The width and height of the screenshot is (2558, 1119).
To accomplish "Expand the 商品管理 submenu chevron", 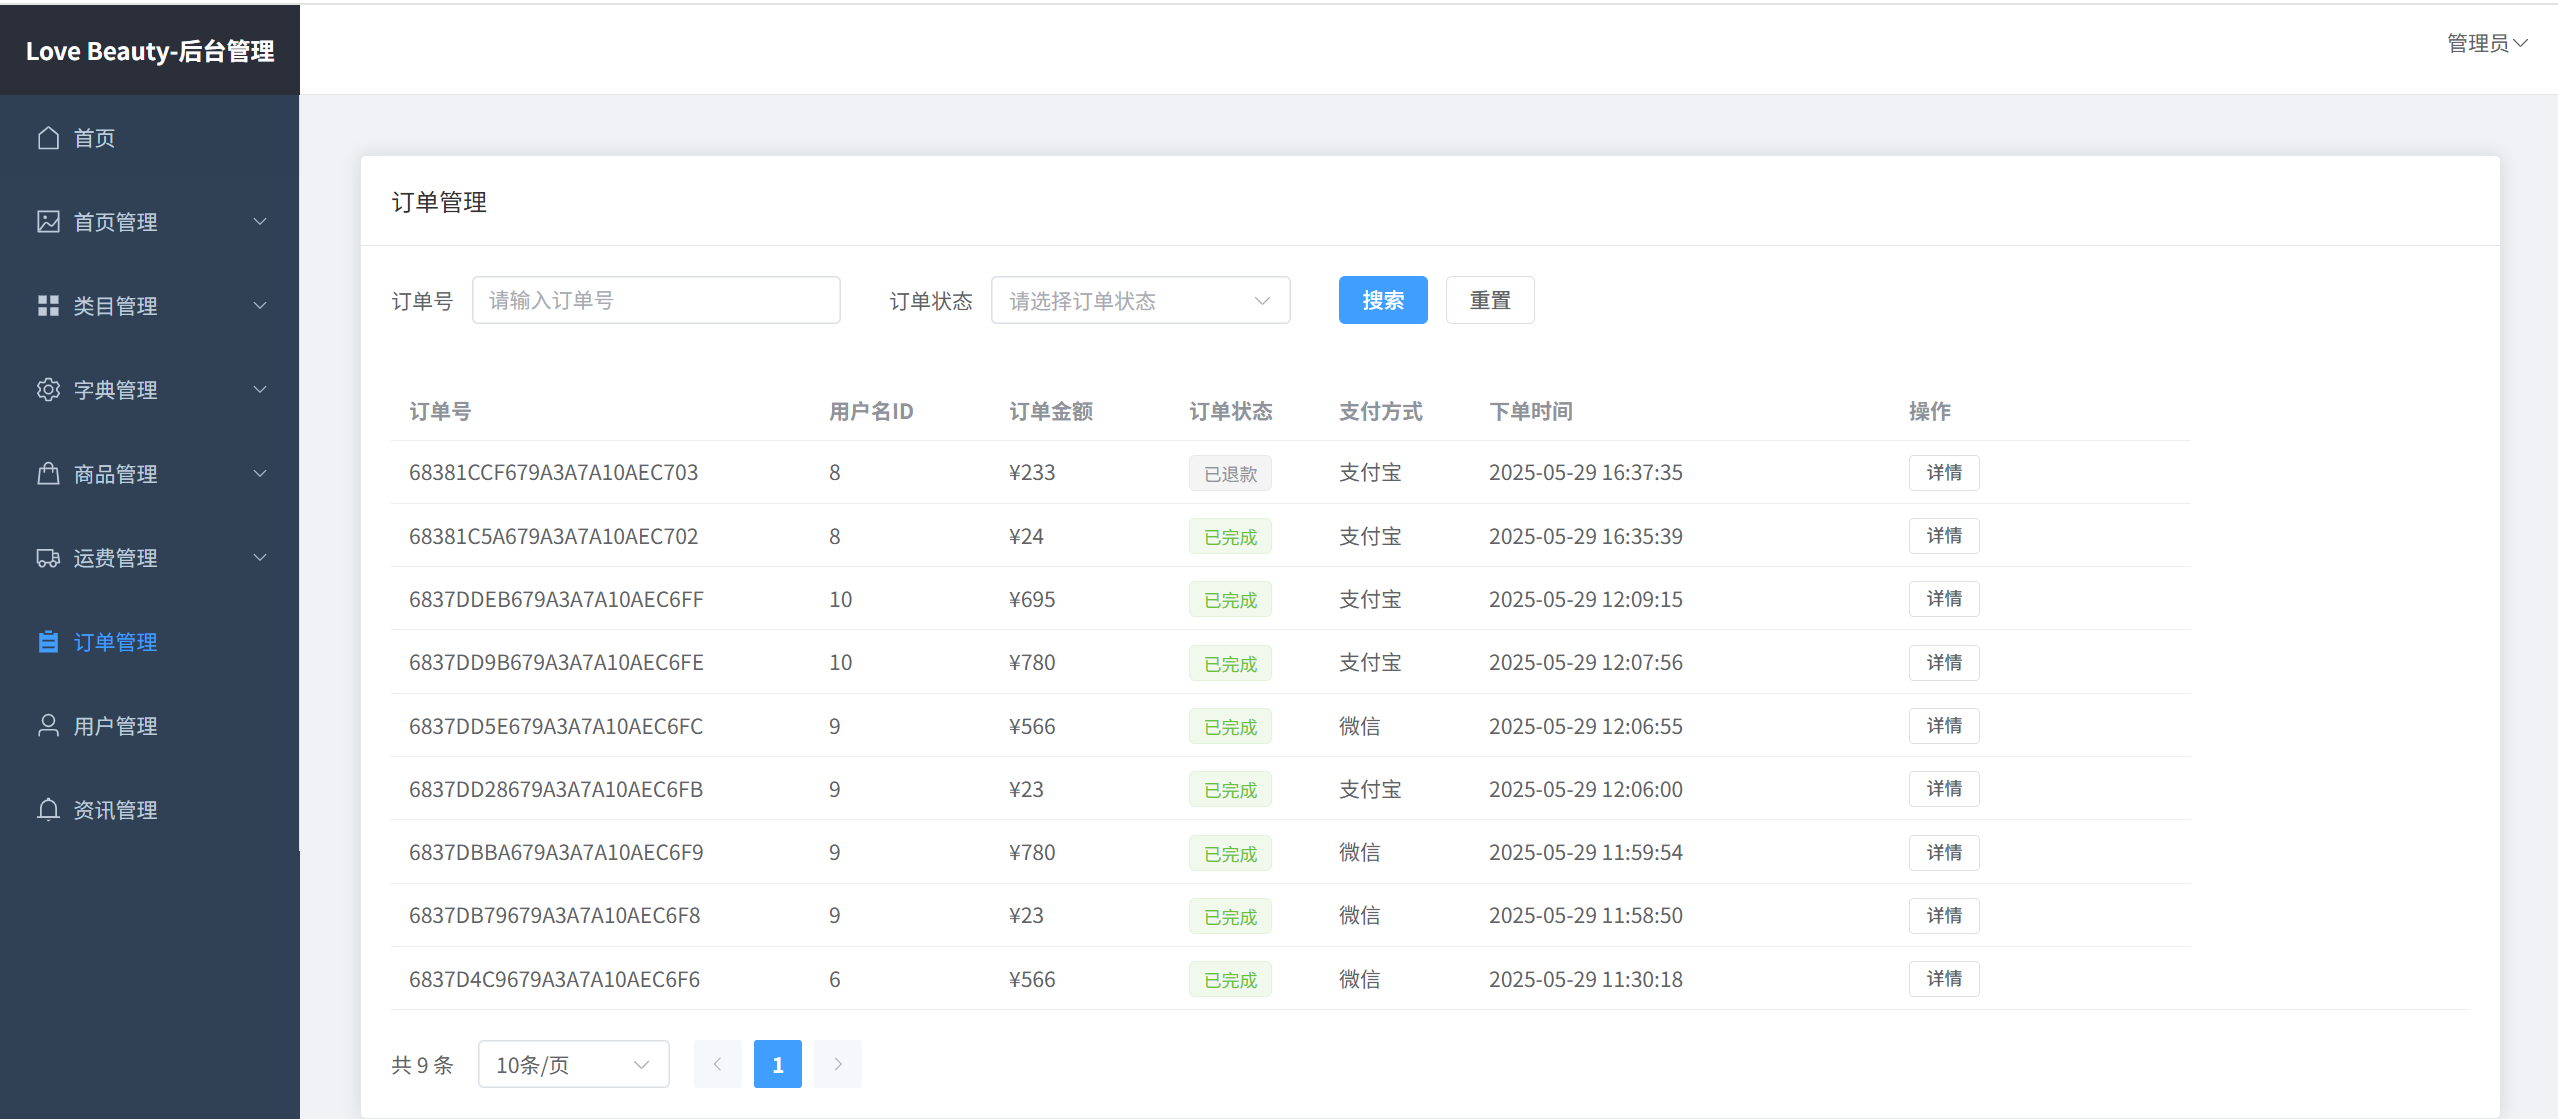I will click(260, 474).
